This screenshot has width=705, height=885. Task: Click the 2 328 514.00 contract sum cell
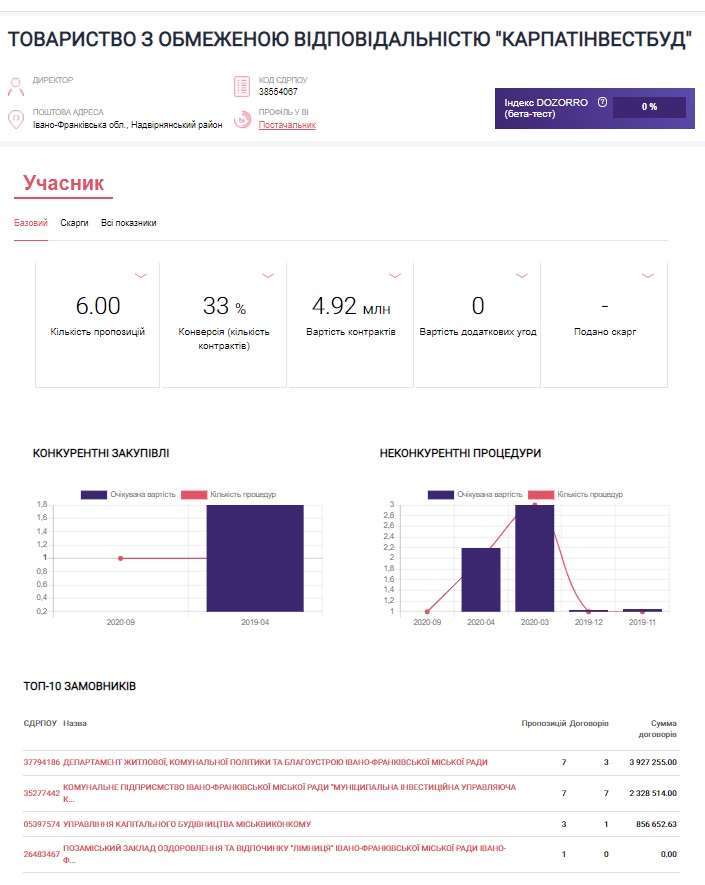653,793
